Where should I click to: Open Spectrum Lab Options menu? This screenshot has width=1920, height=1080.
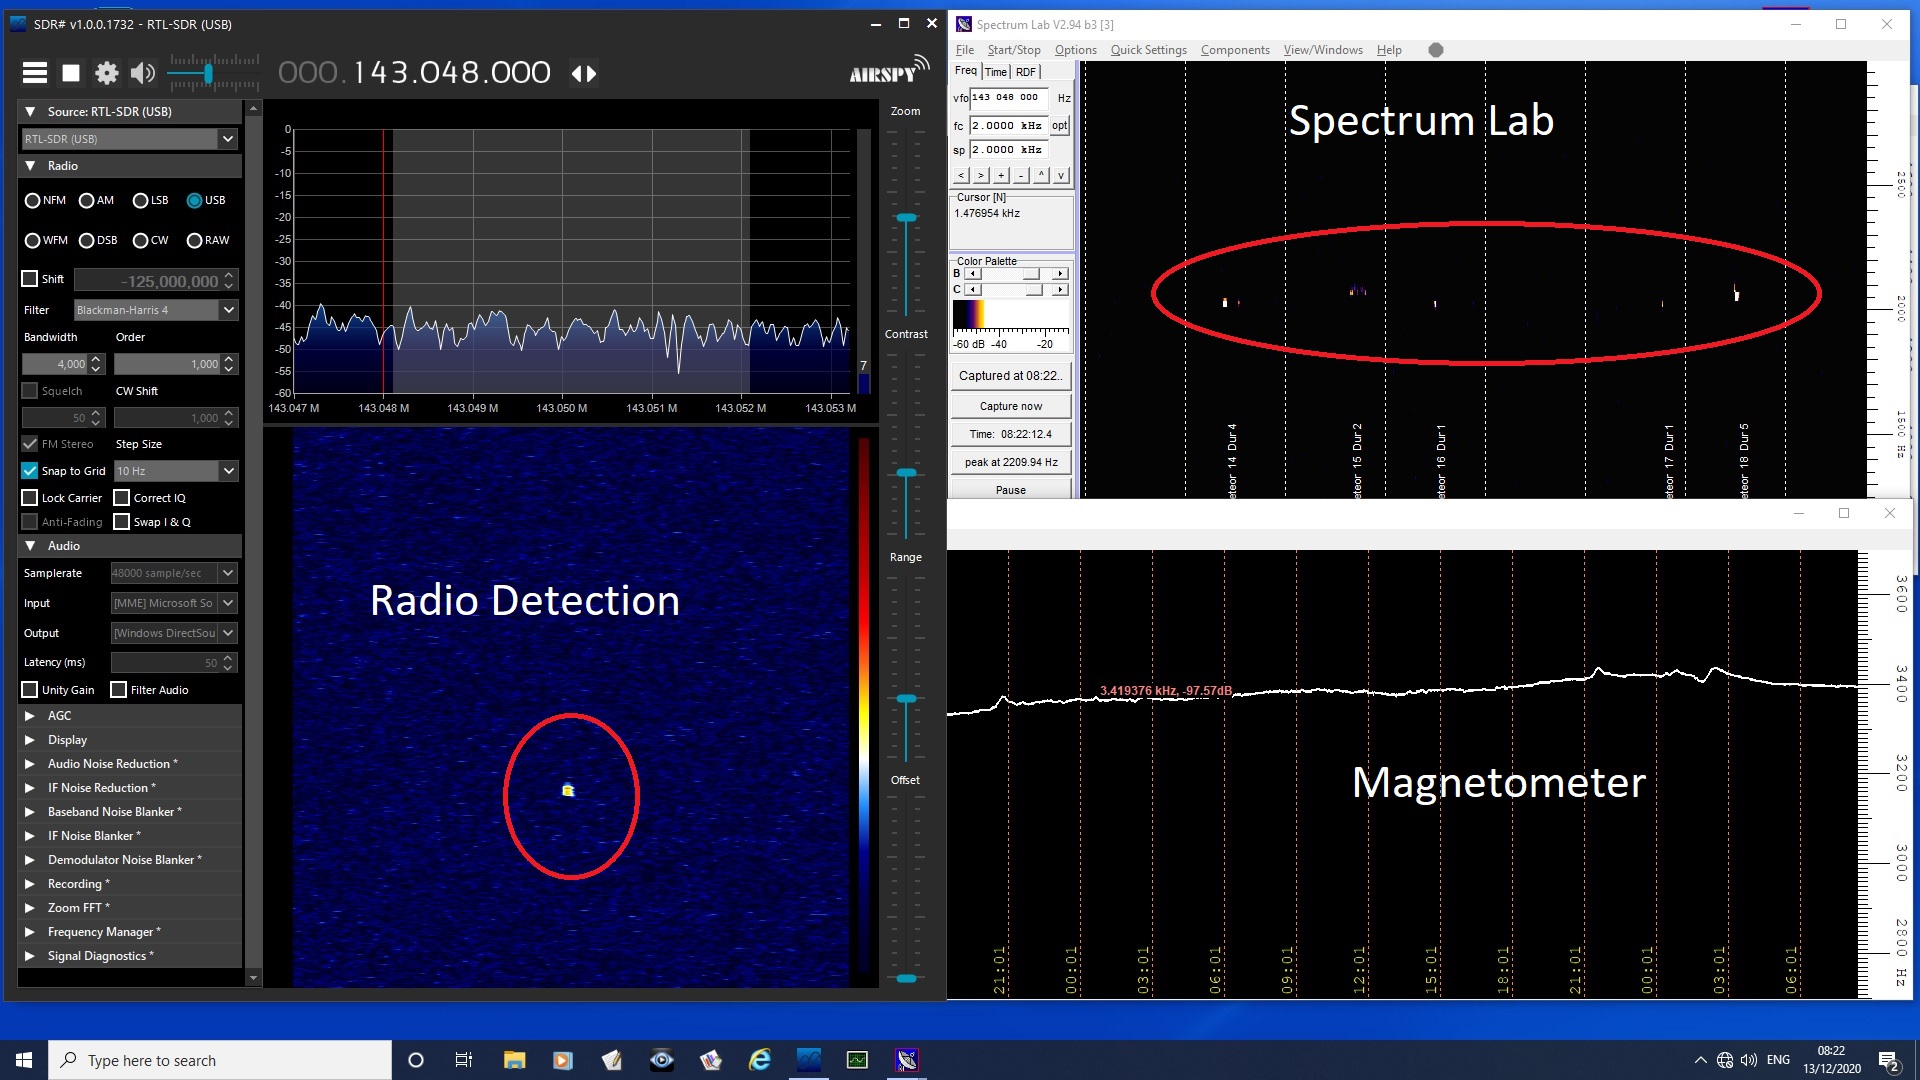[1076, 50]
